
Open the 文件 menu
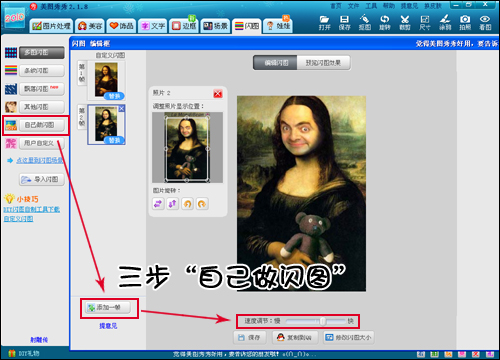[353, 6]
